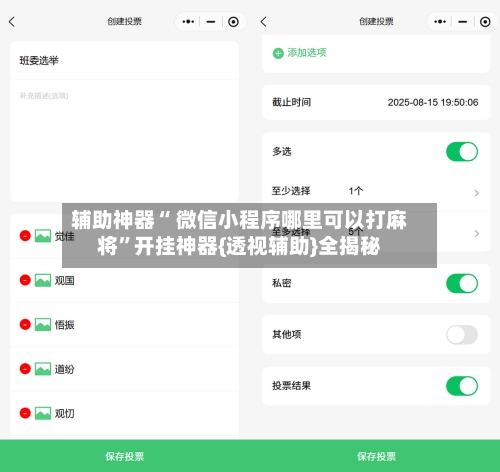Remove option 道纷 with red minus

pyautogui.click(x=25, y=369)
